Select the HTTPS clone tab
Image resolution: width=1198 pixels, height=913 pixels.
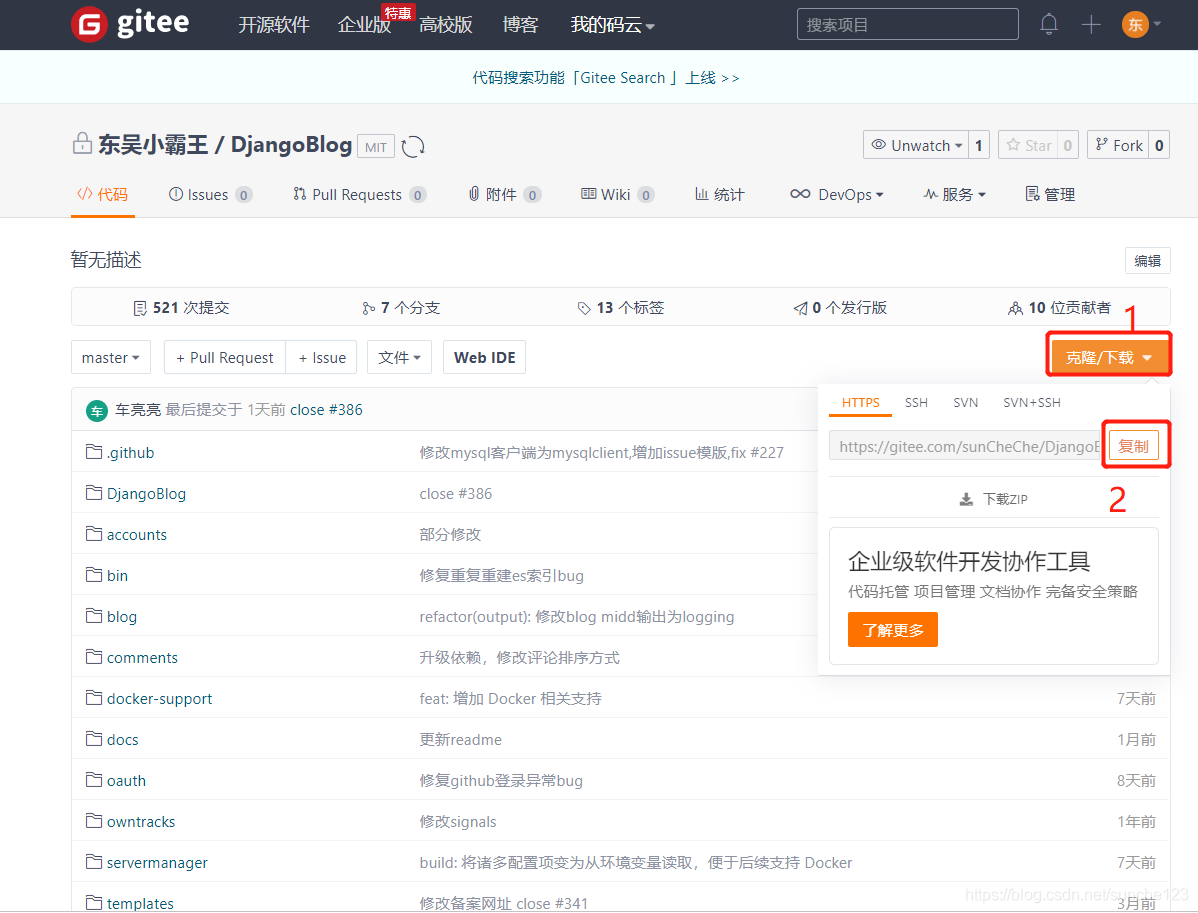coord(860,403)
